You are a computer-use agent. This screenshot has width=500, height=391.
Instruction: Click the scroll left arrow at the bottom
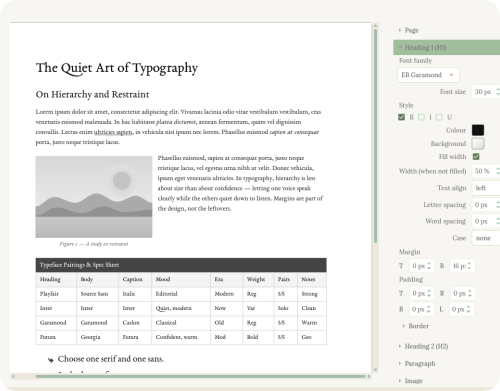[x=13, y=376]
